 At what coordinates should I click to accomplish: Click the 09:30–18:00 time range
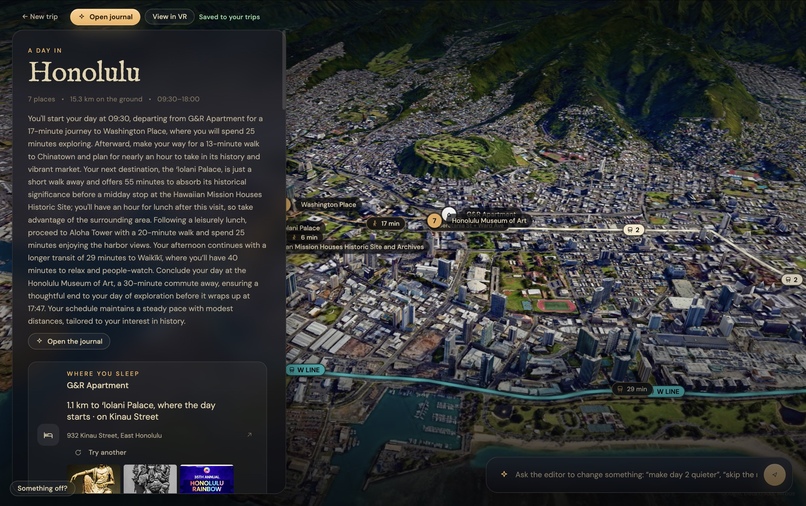(178, 99)
